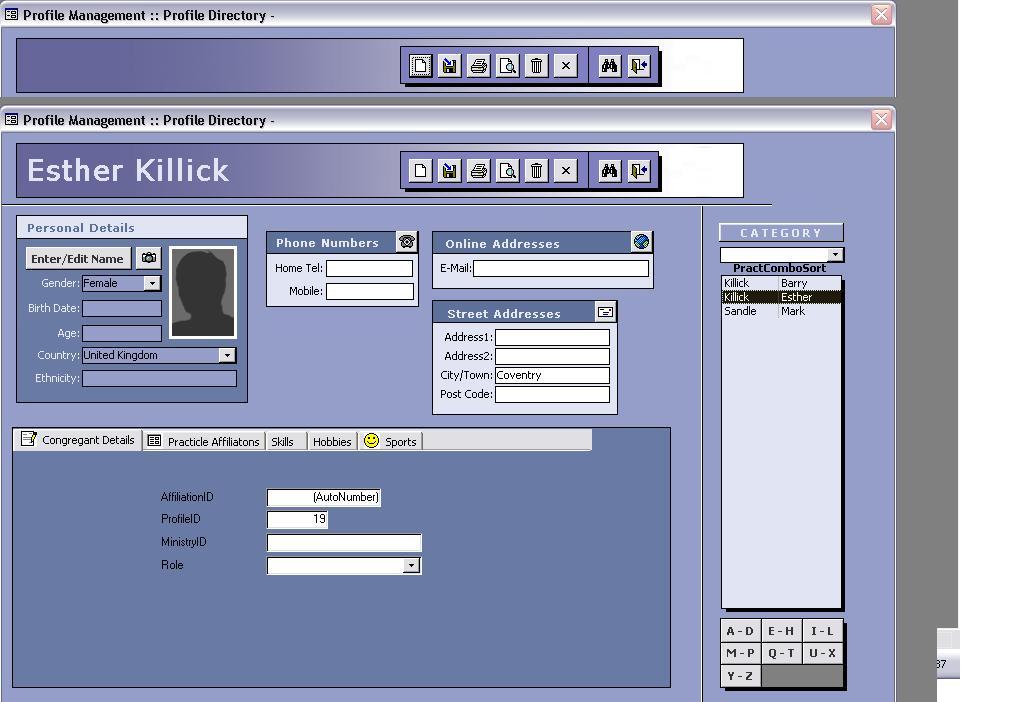Click binoculars Find icon in back window toolbar
Screen dimensions: 1024x702
point(609,66)
